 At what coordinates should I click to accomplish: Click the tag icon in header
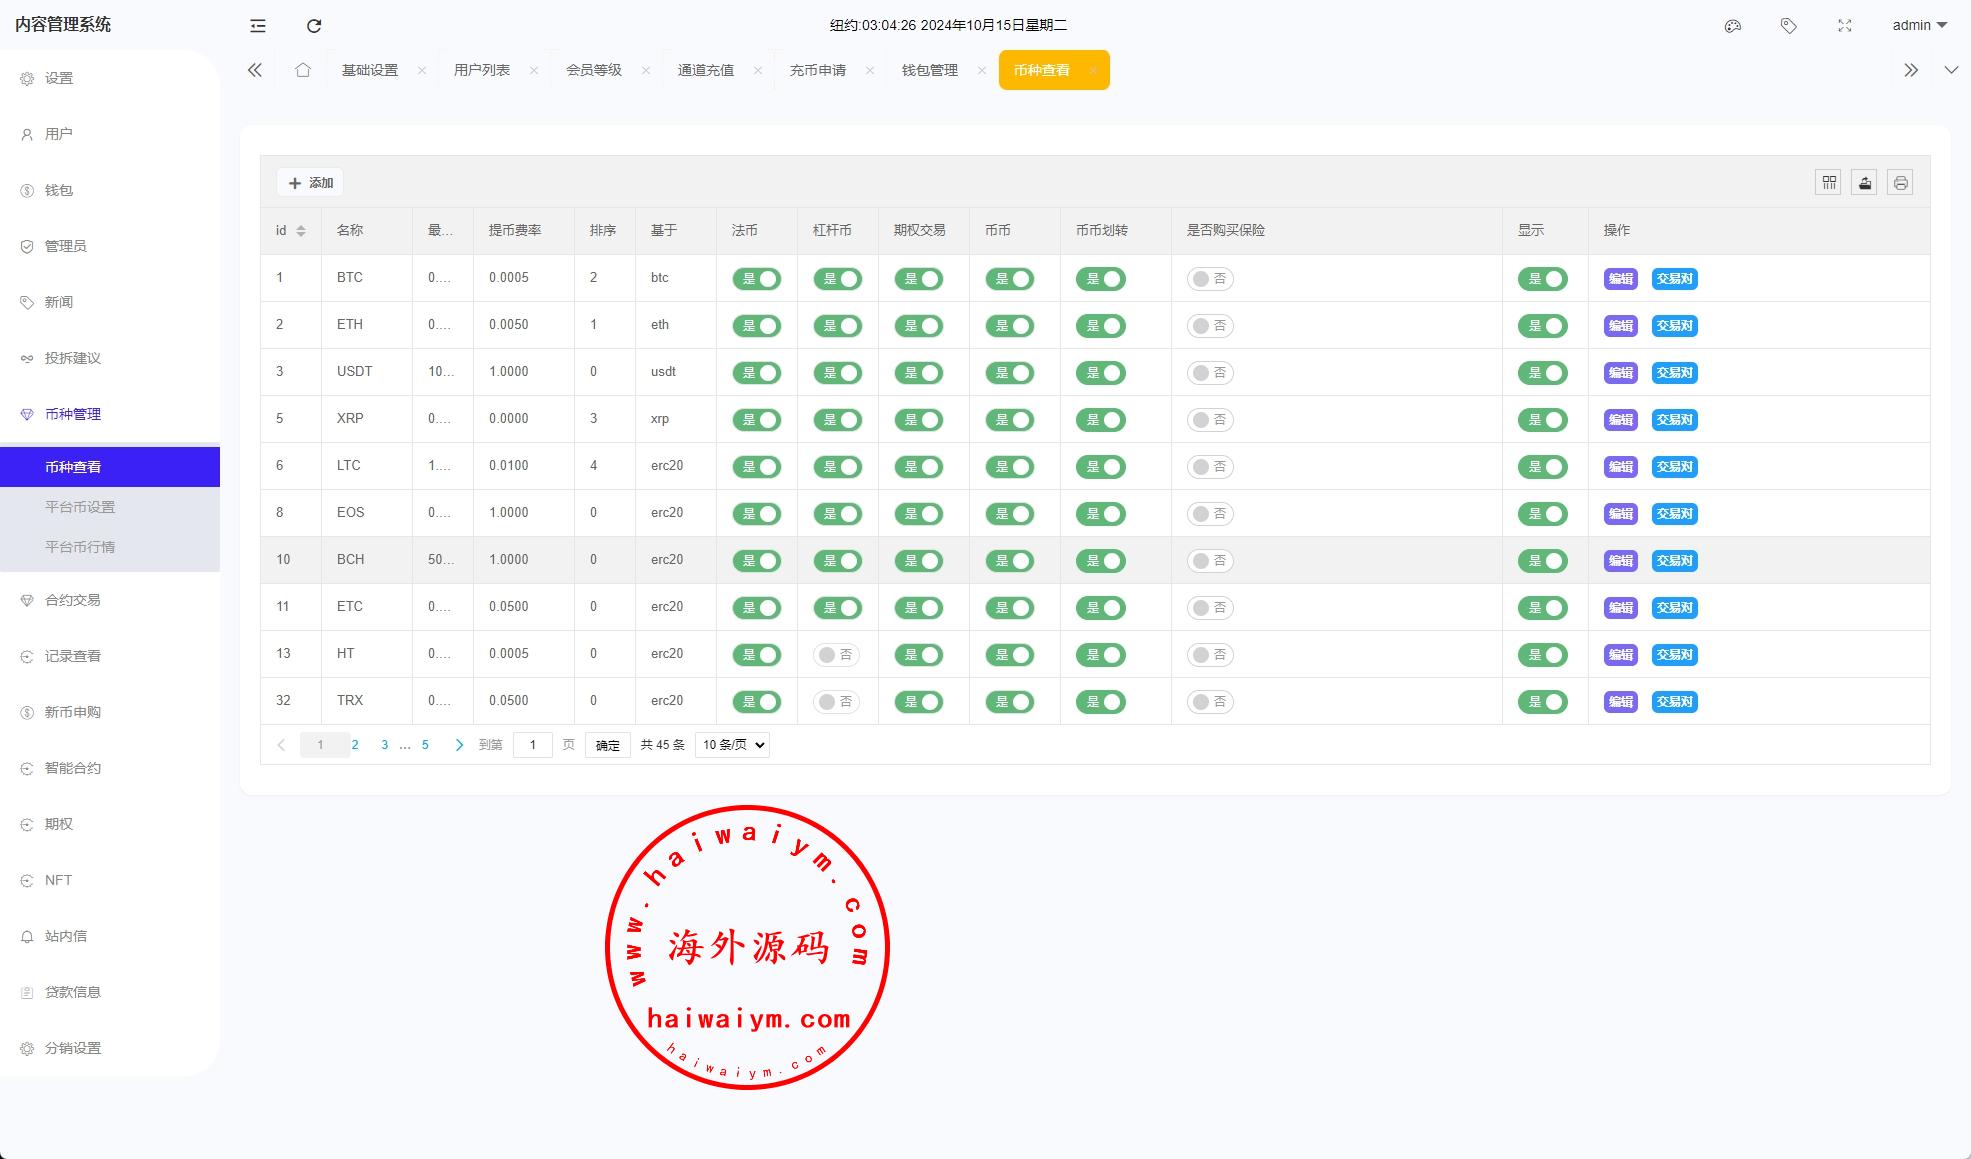pyautogui.click(x=1789, y=26)
